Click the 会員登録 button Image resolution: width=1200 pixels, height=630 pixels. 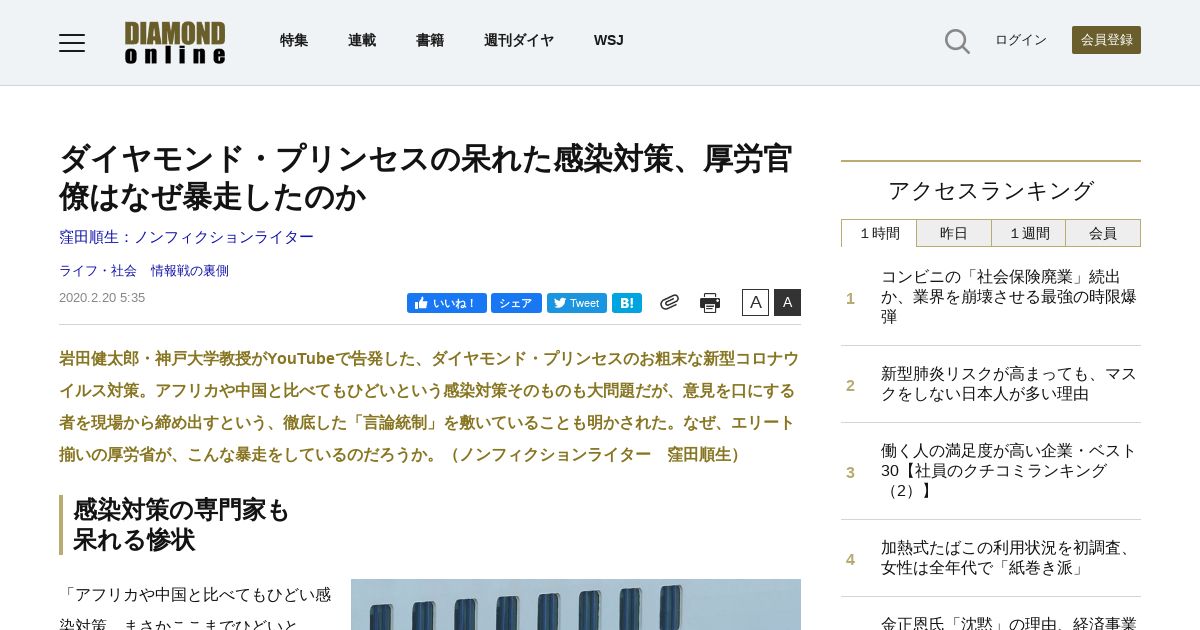[1106, 40]
